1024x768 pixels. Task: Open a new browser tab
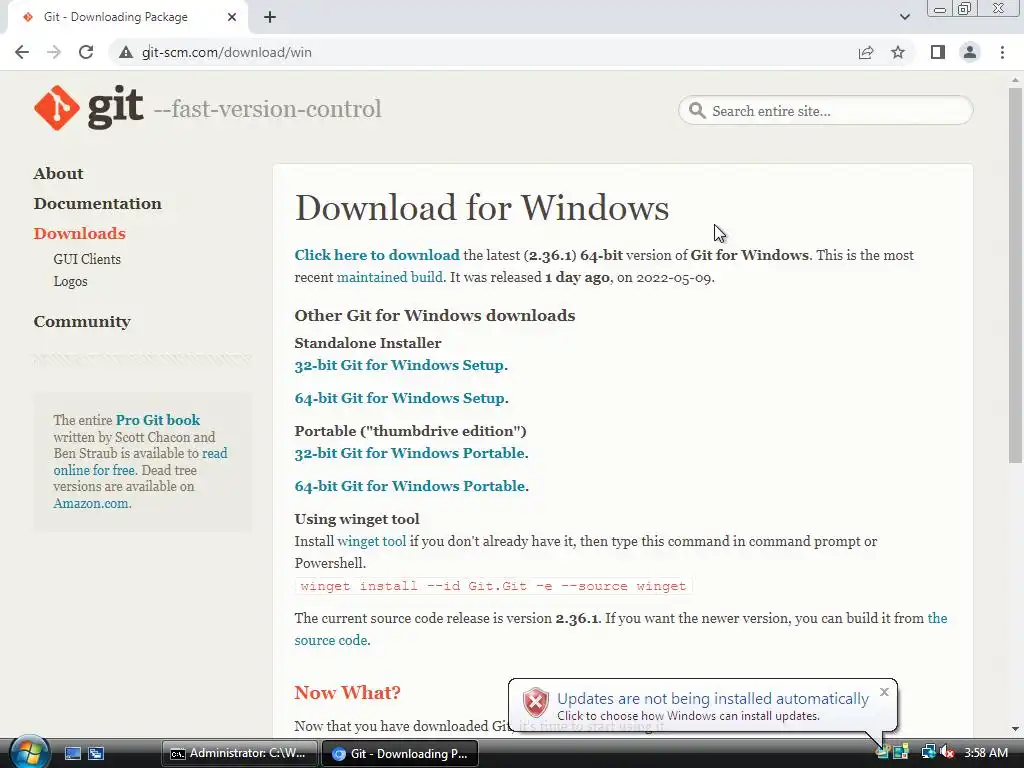(270, 17)
